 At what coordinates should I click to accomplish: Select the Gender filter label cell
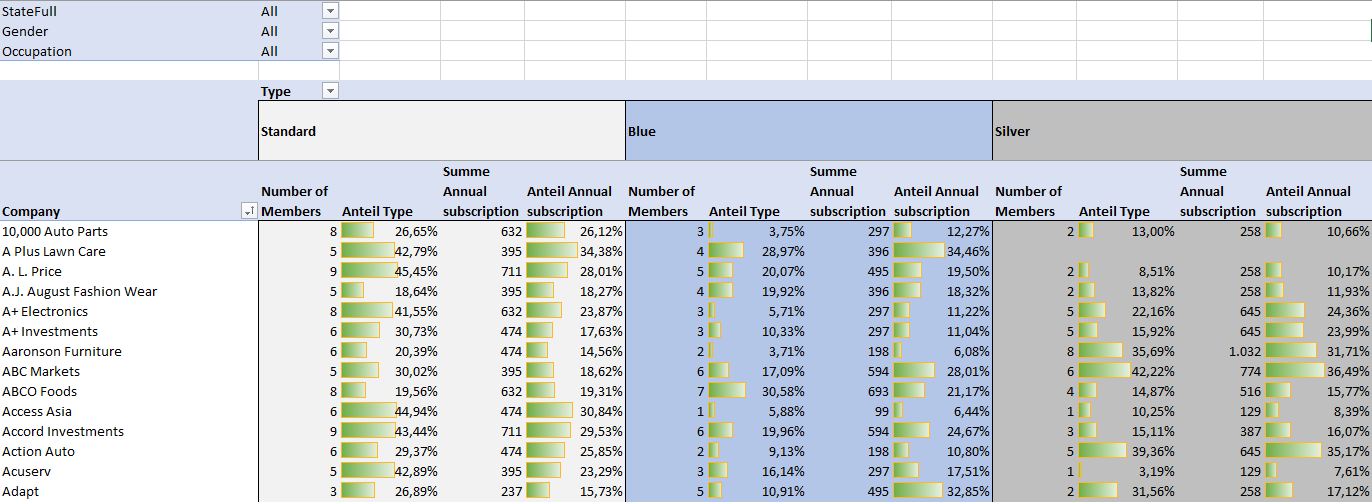(129, 31)
